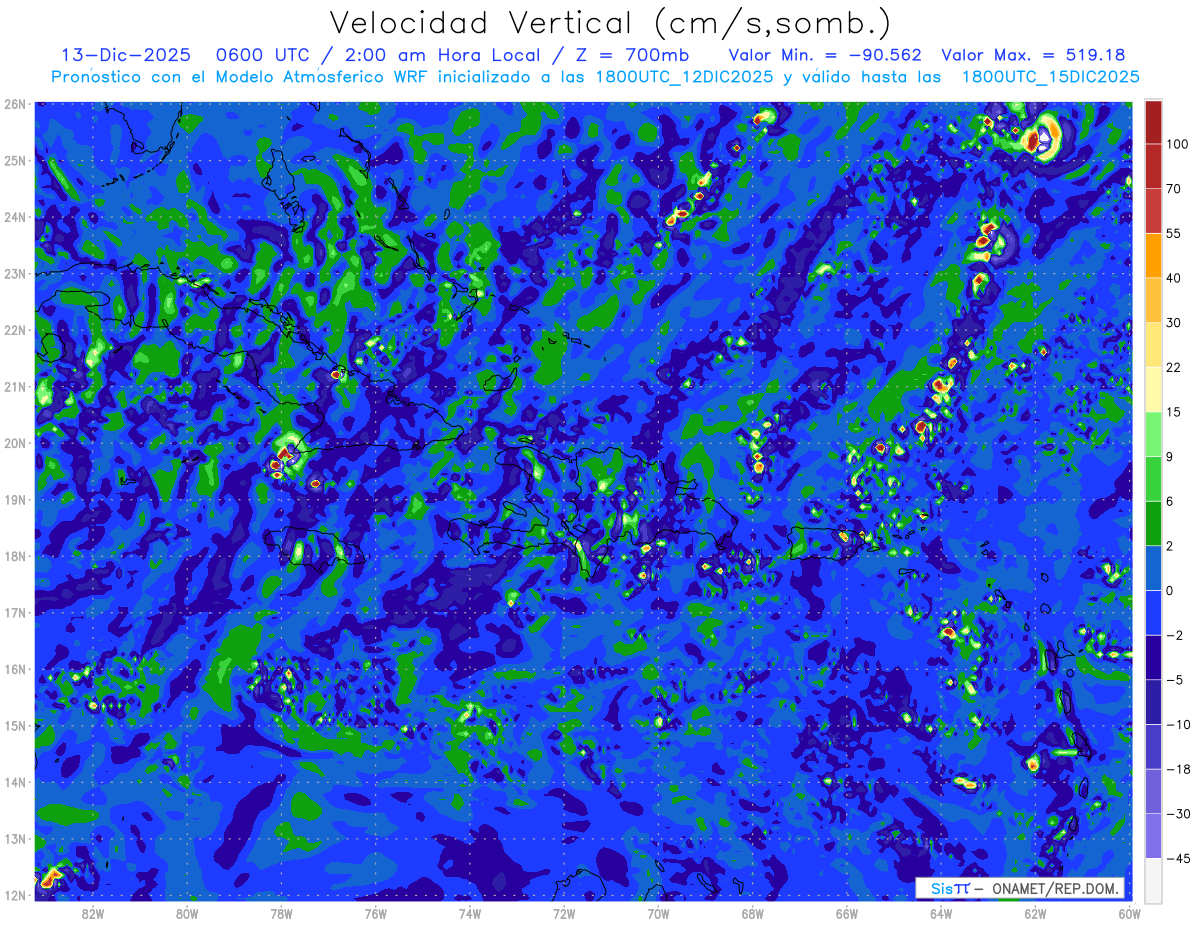The image size is (1200, 927).
Task: Click the longitude label '66W'
Action: (847, 913)
